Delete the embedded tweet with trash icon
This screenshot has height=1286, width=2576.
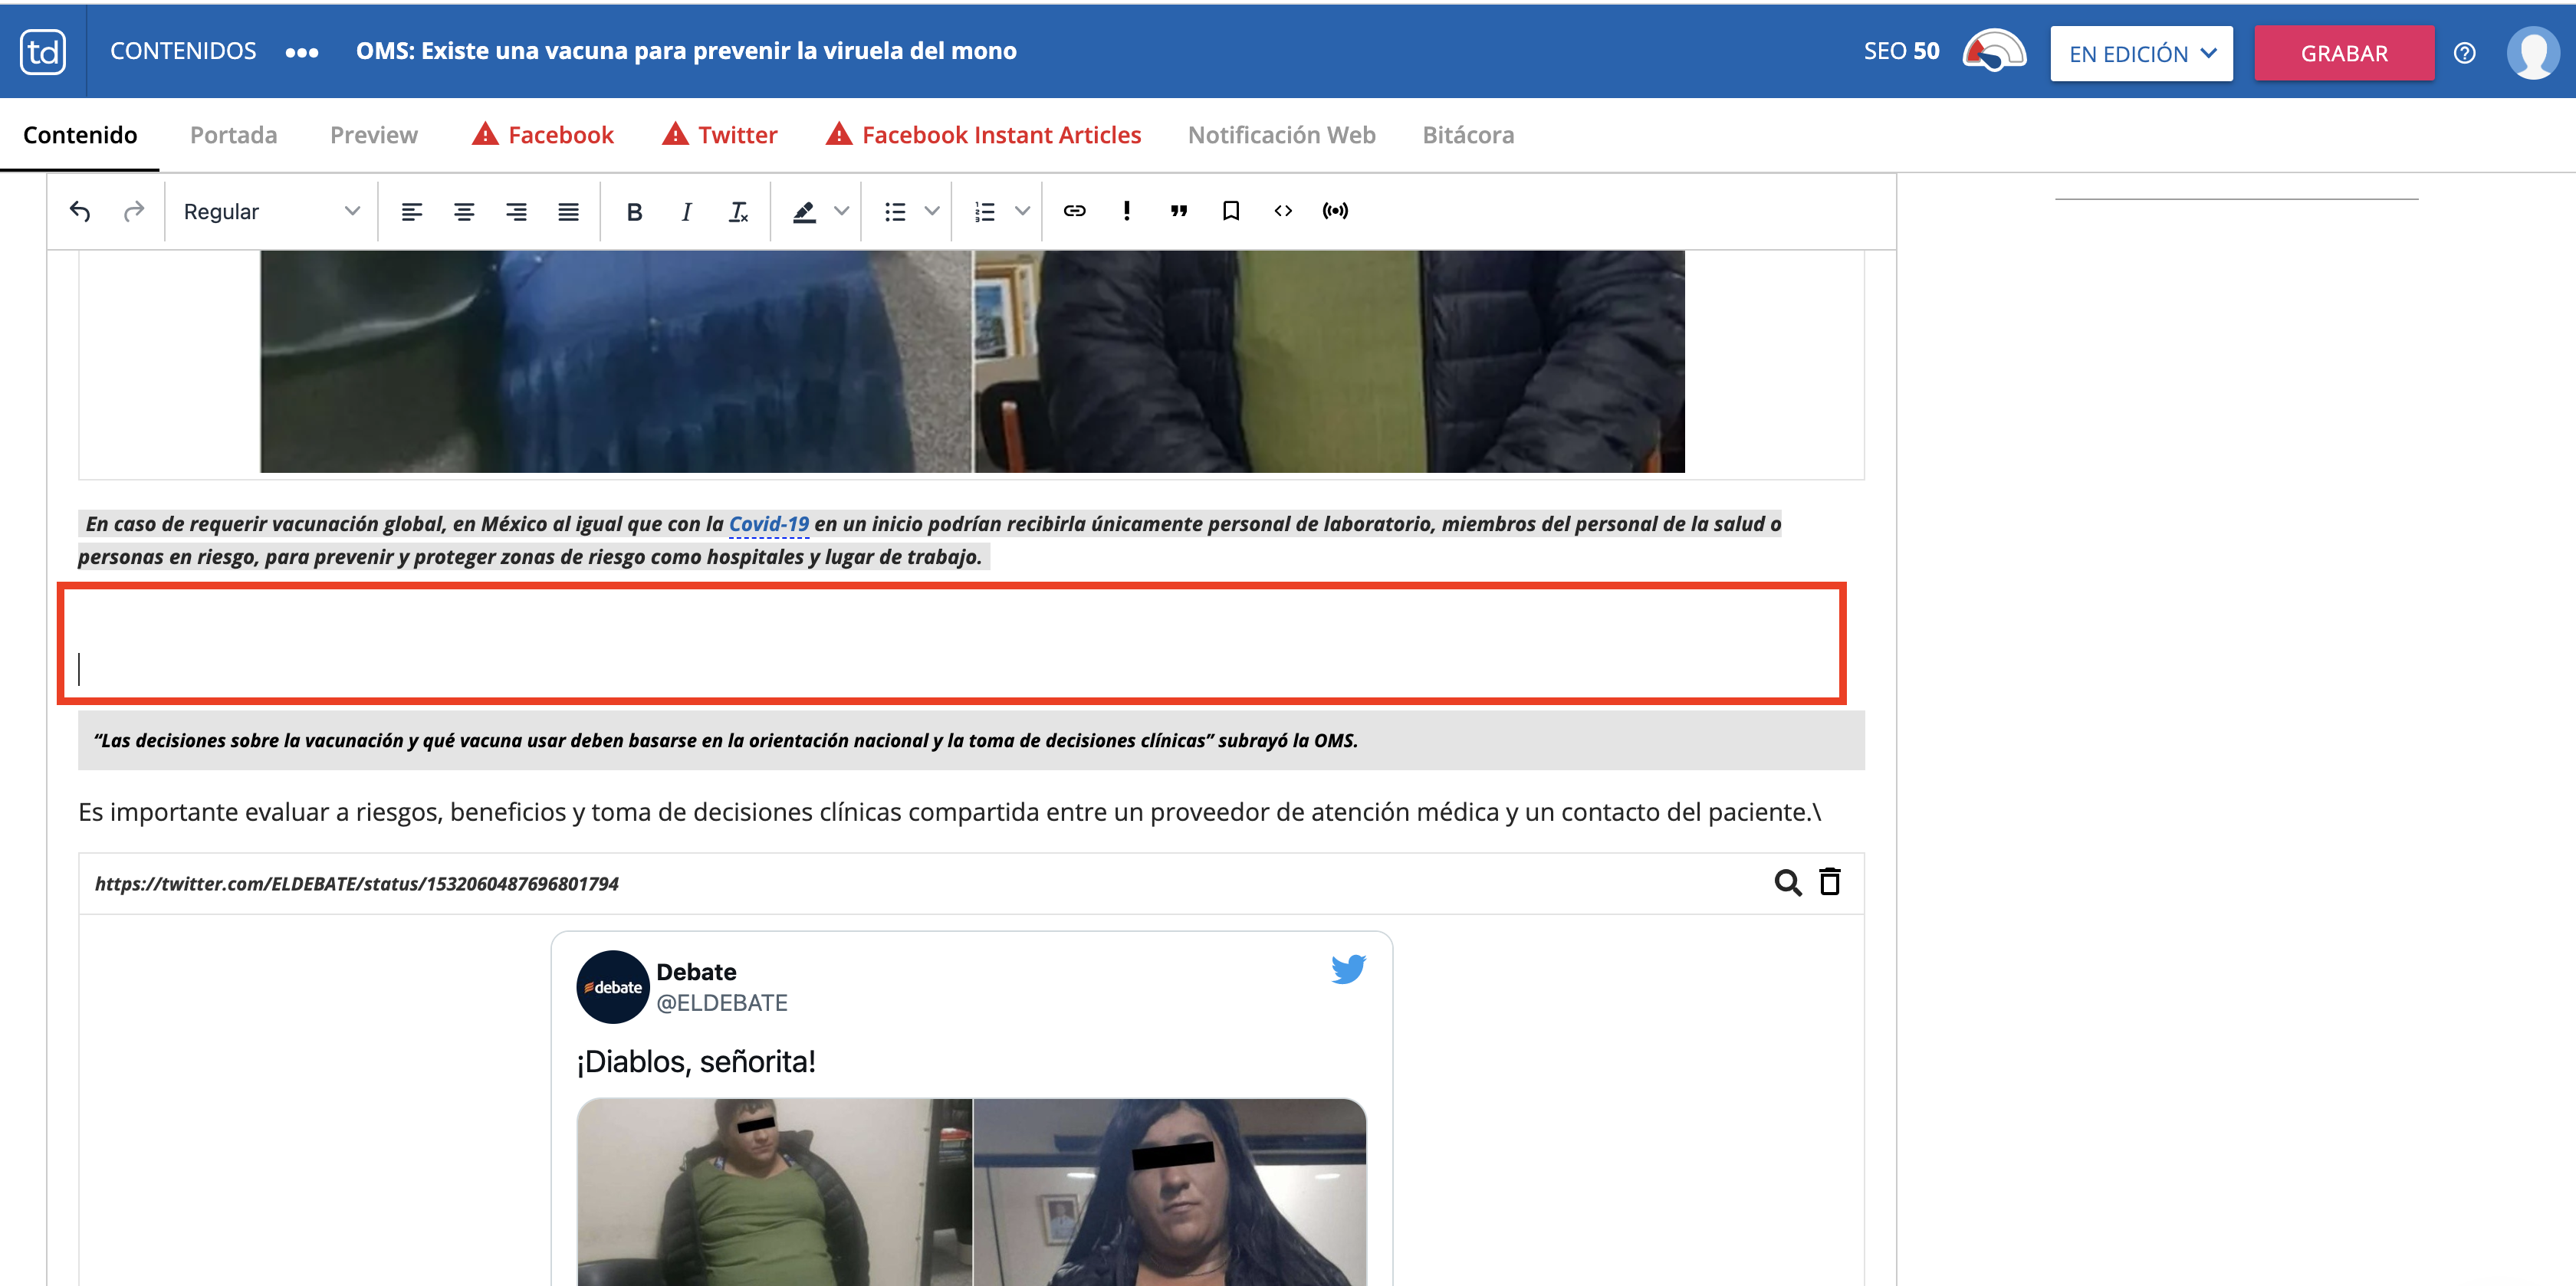pyautogui.click(x=1829, y=882)
